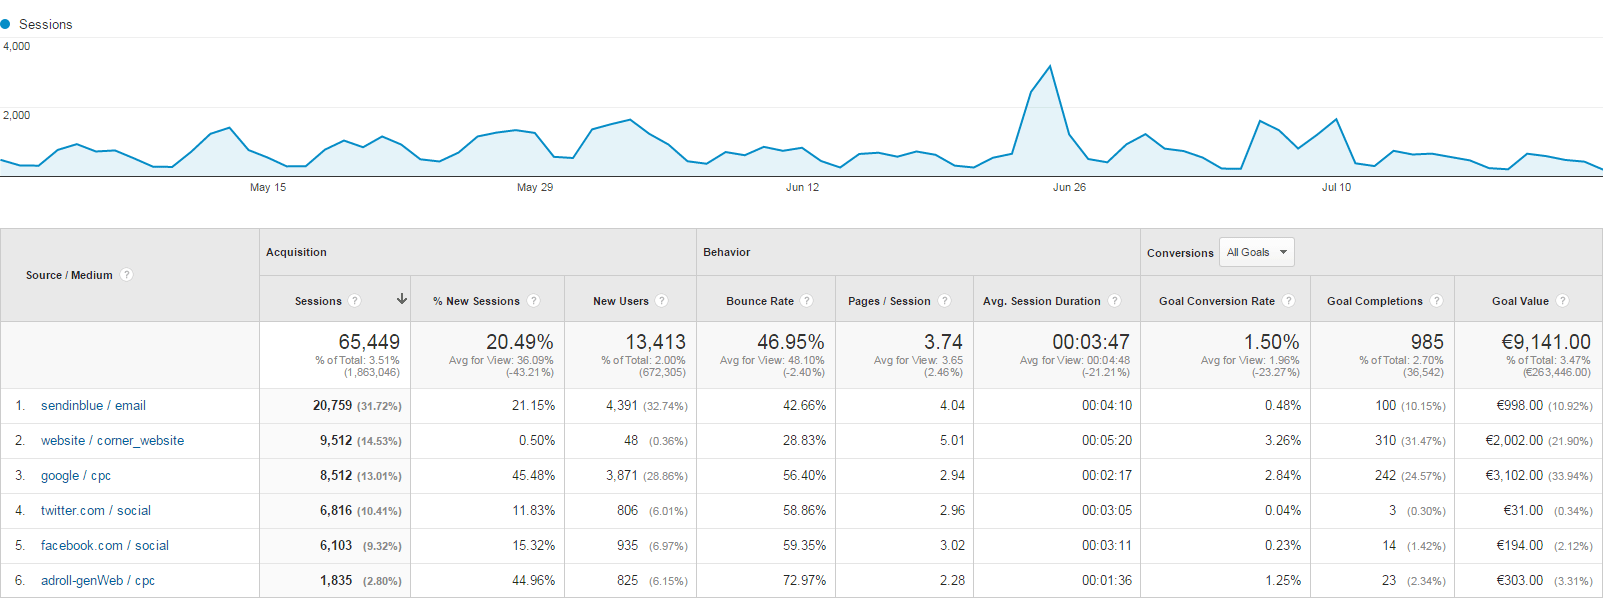This screenshot has height=598, width=1603.
Task: Toggle sort direction arrow on Sessions column
Action: 402,300
